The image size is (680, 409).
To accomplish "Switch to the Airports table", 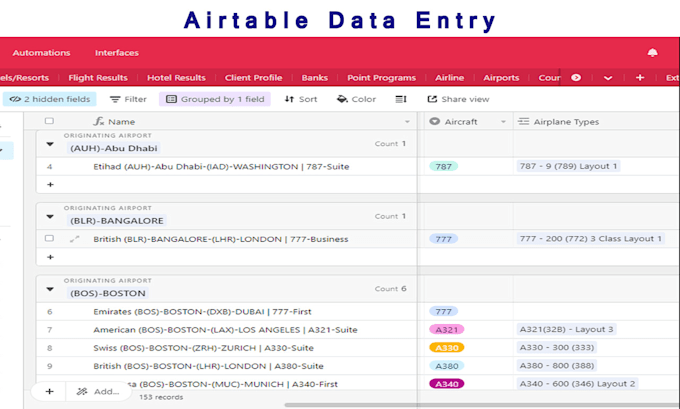I will click(501, 78).
